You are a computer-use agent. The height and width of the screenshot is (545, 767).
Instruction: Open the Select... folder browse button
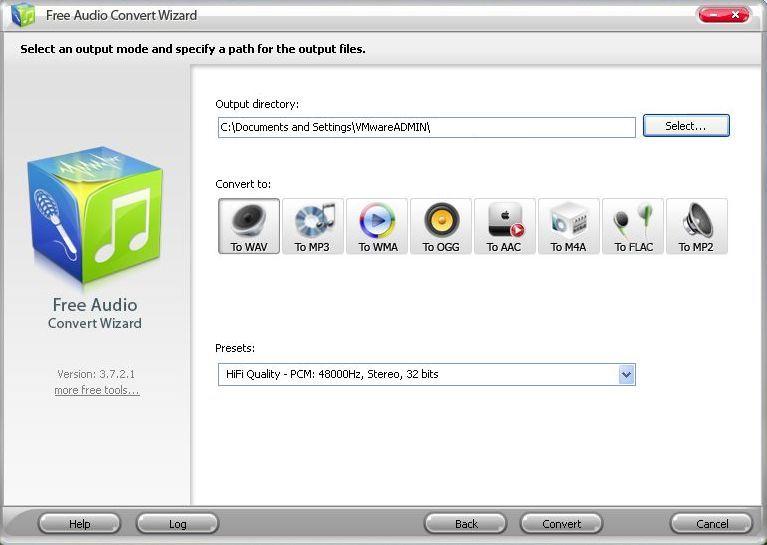tap(686, 126)
